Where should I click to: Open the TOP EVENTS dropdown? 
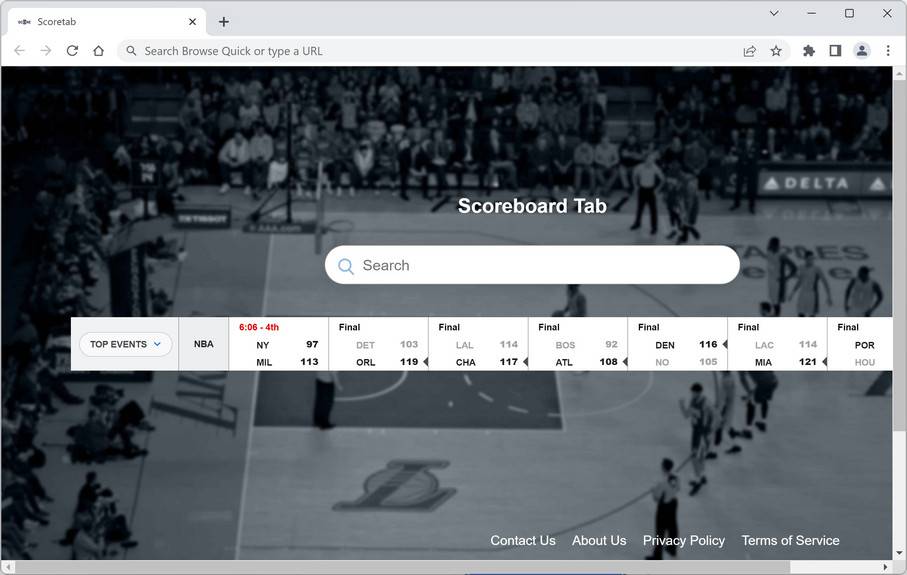coord(126,344)
